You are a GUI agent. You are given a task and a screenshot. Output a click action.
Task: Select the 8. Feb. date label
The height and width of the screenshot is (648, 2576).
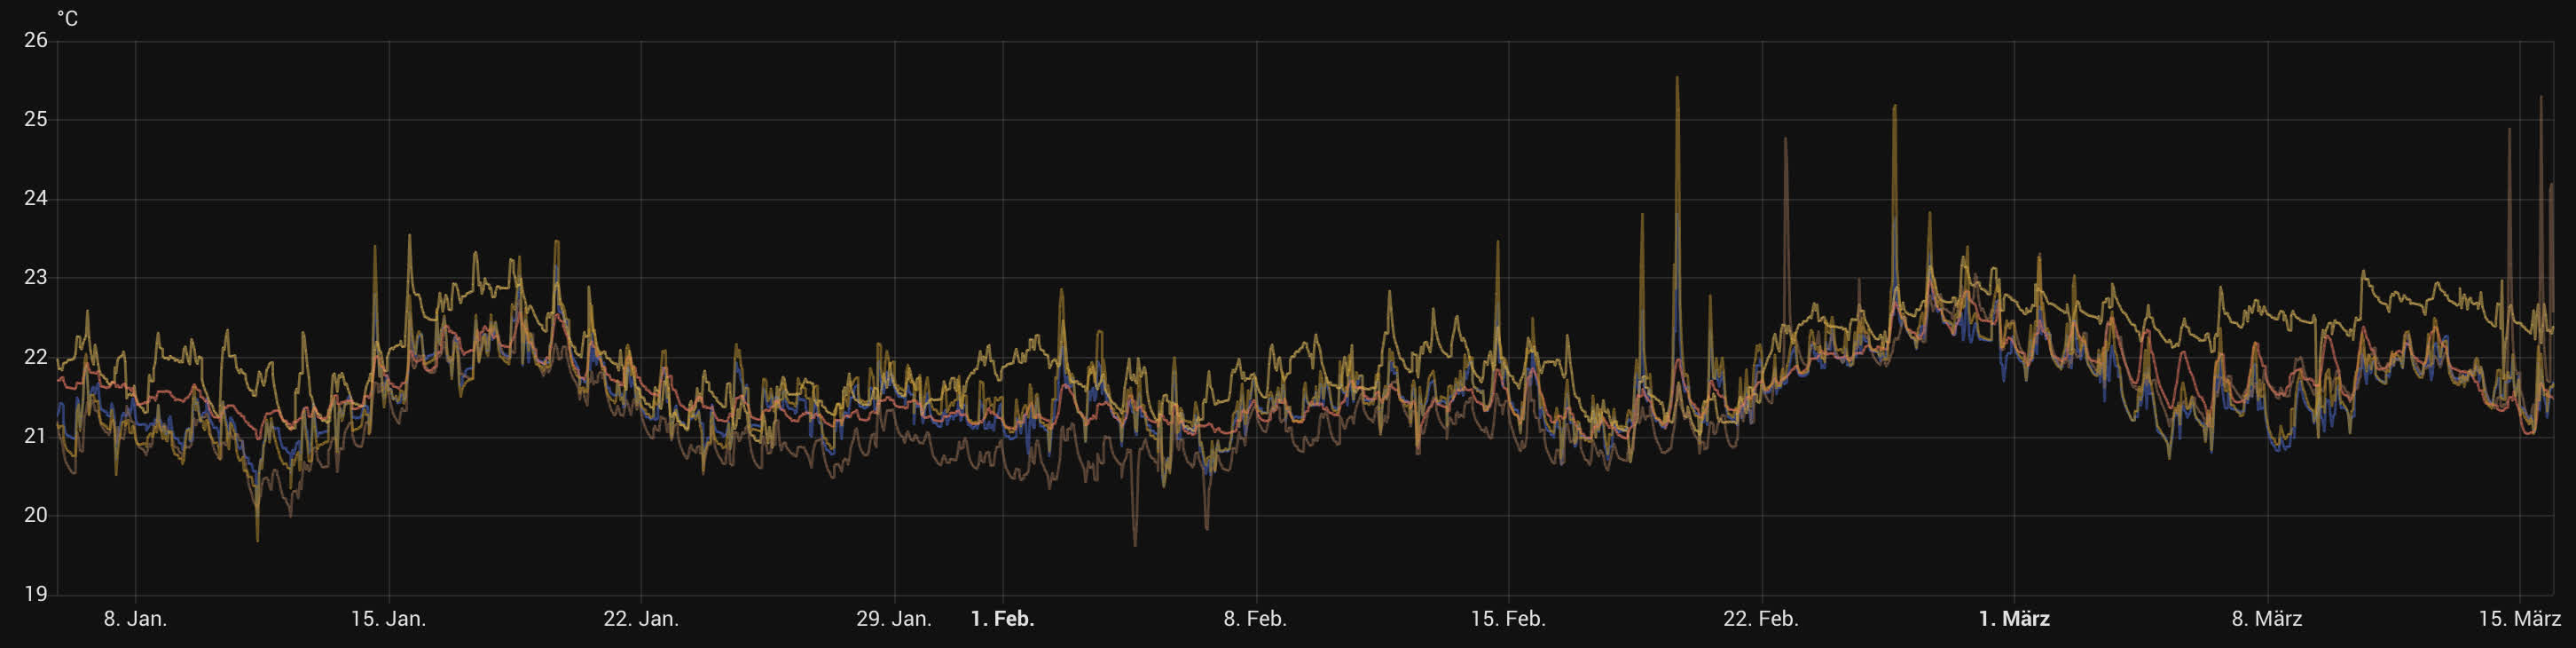(x=1255, y=619)
